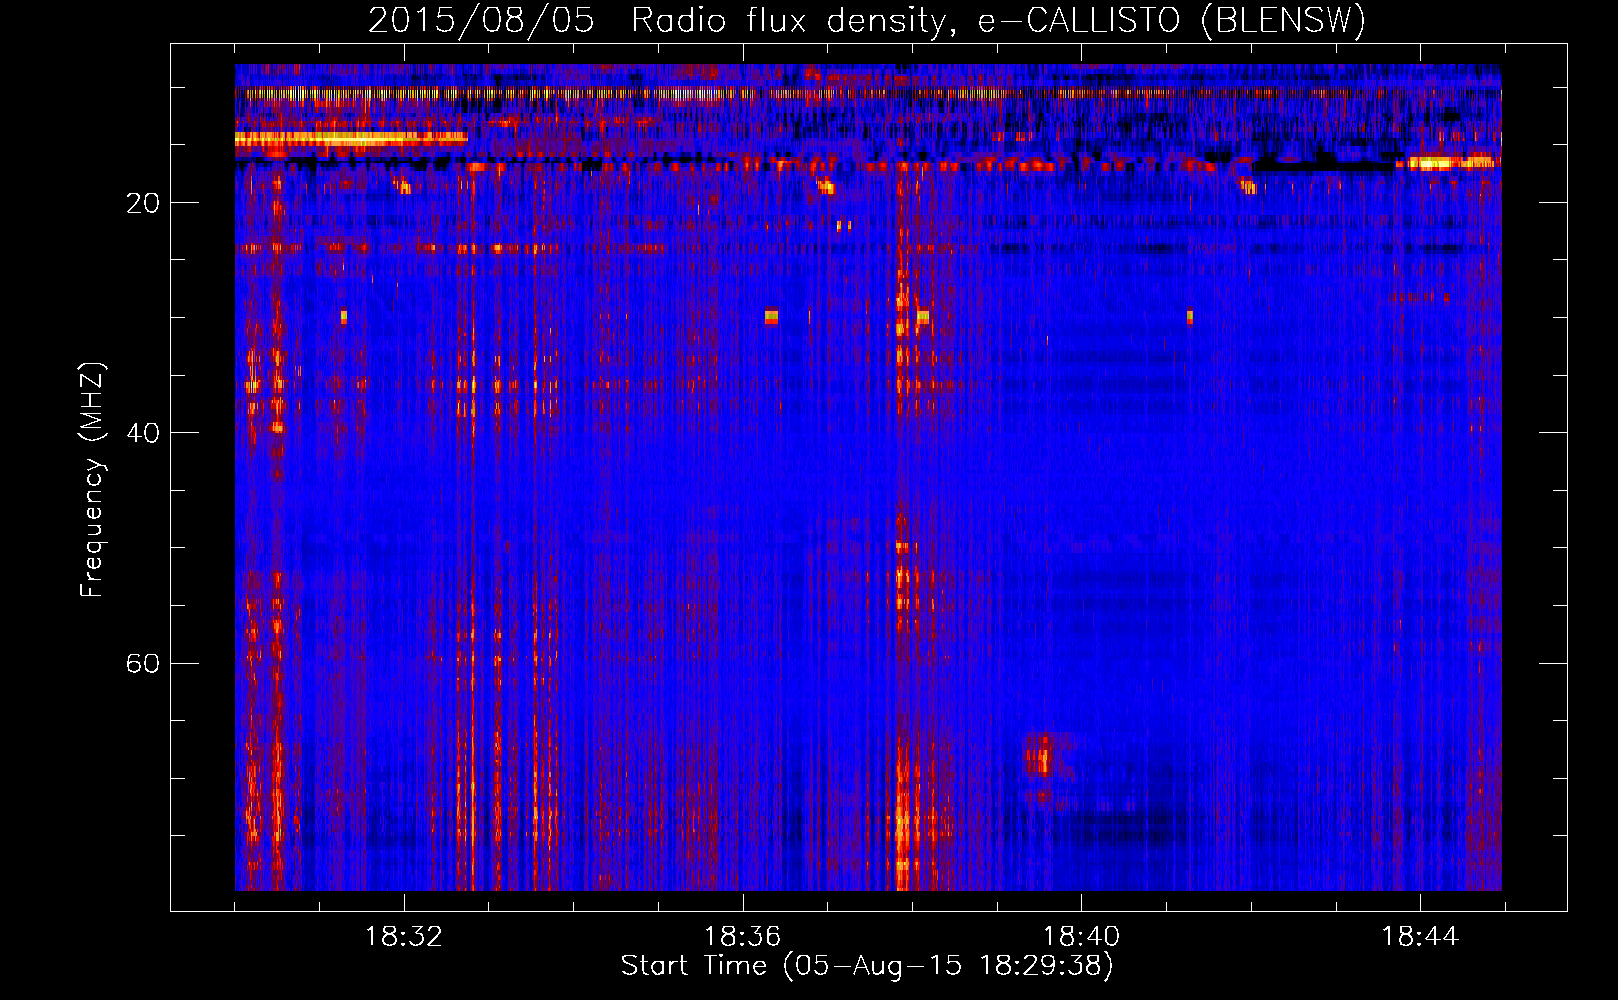Viewport: 1618px width, 1000px height.
Task: Click the 18:32 time tick label
Action: coord(404,937)
